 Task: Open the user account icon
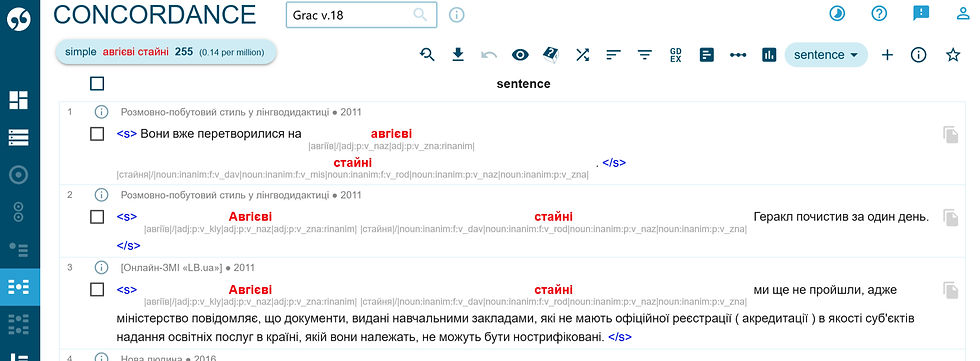[x=963, y=13]
